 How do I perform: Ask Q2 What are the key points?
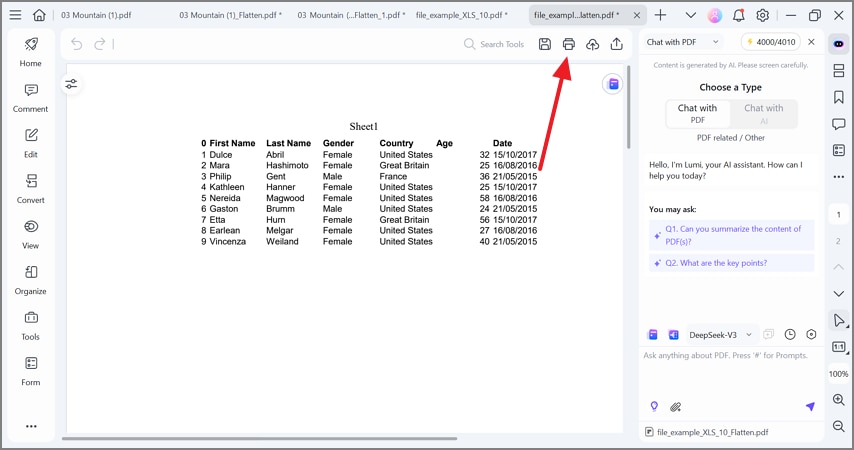click(x=731, y=263)
